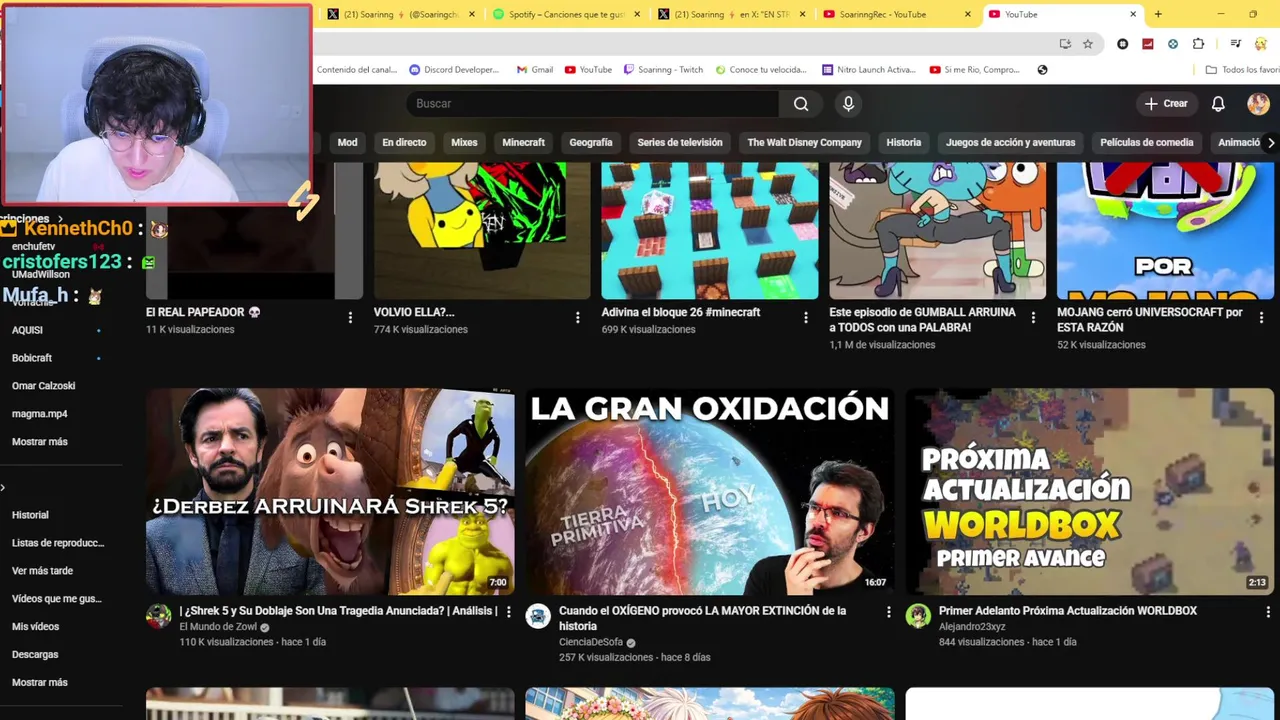Open the Nitro Launch Activa bookmark
Viewport: 1280px width, 720px height.
pos(868,70)
